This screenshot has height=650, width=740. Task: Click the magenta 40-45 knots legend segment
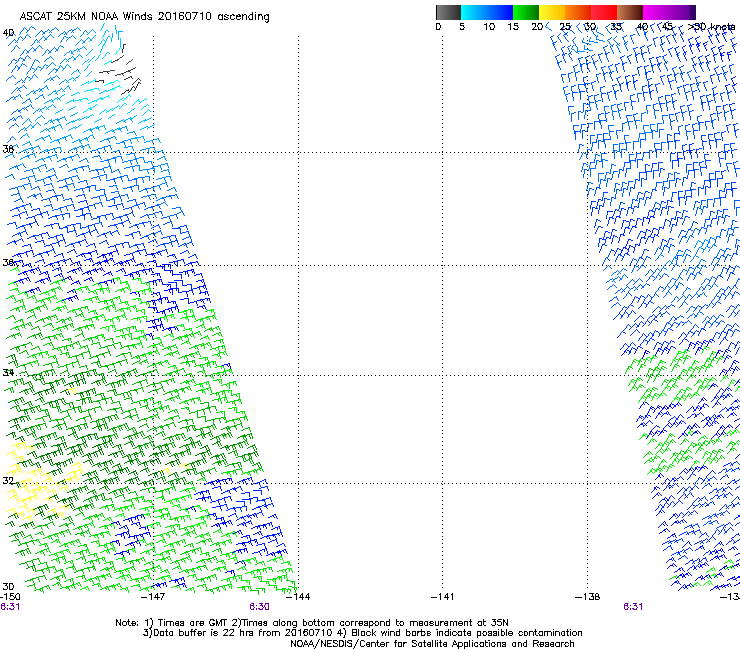(656, 12)
